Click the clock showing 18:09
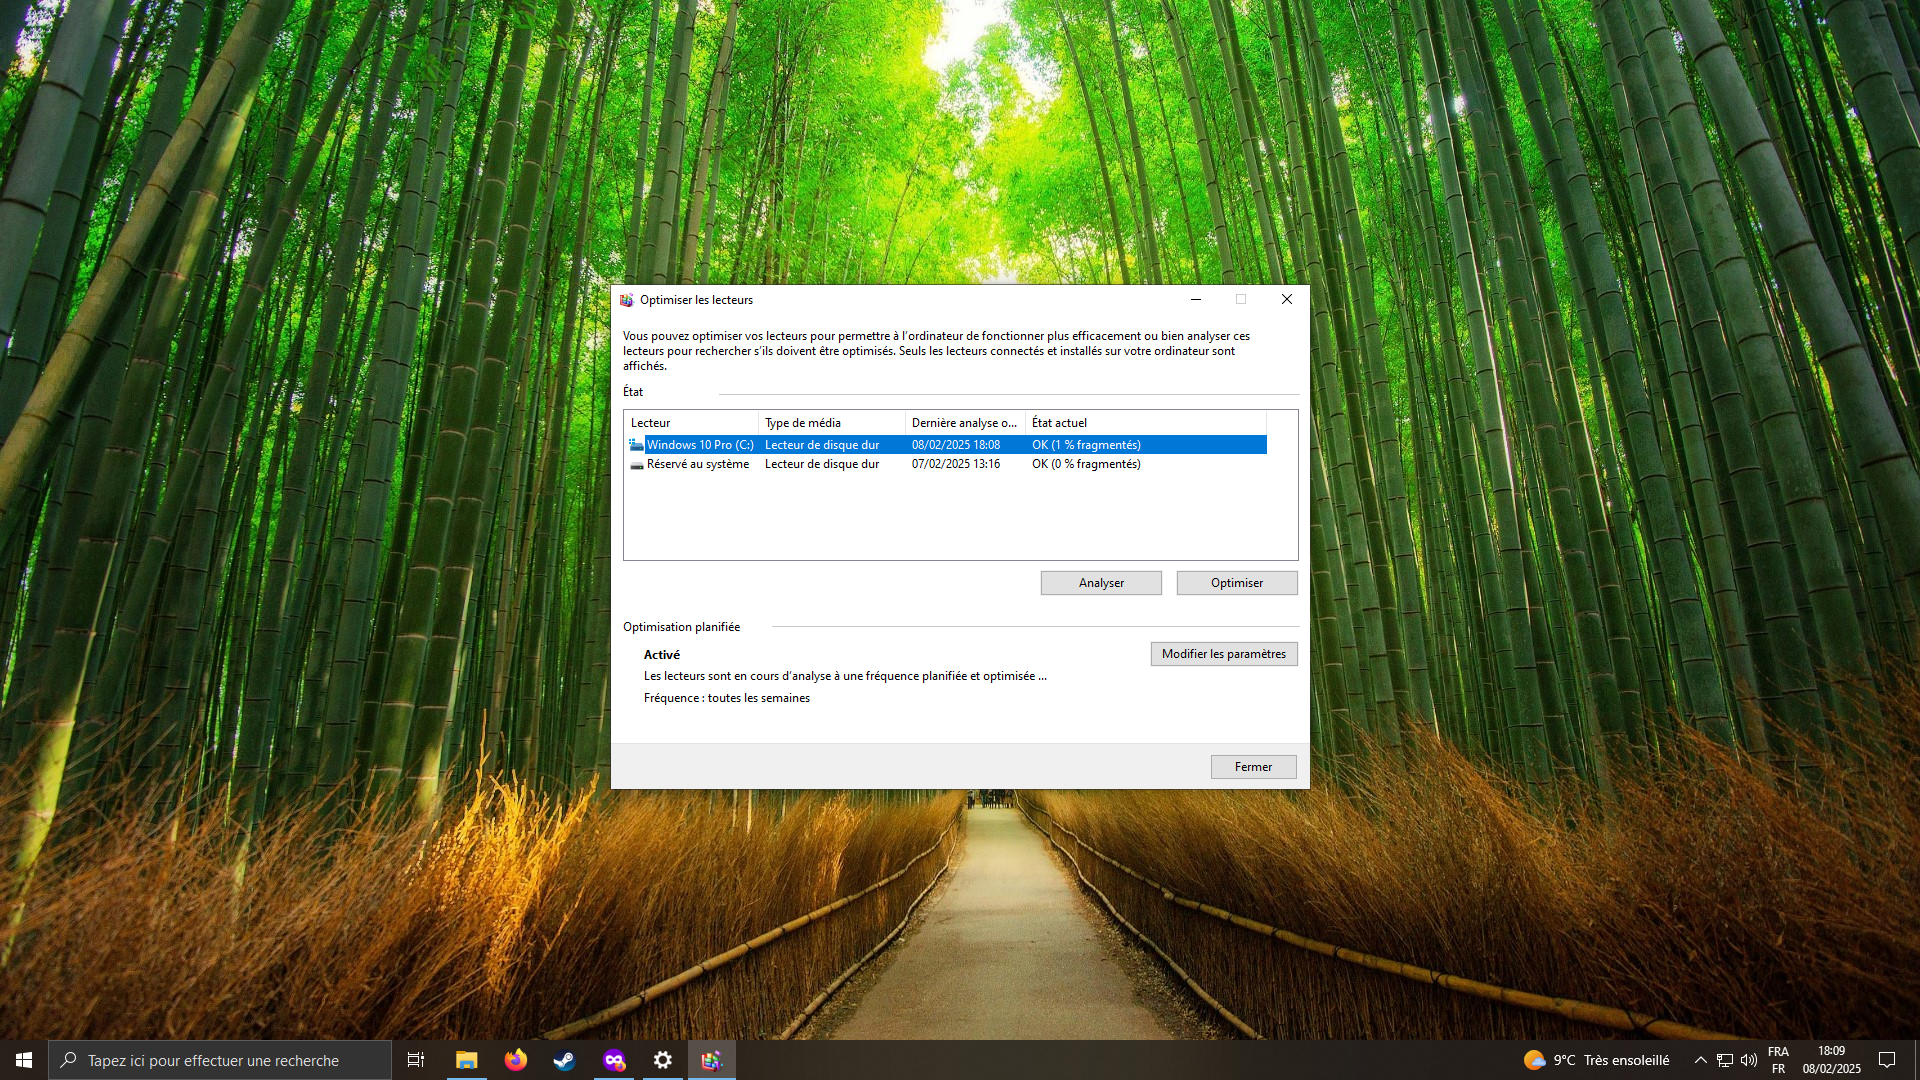 tap(1832, 1060)
